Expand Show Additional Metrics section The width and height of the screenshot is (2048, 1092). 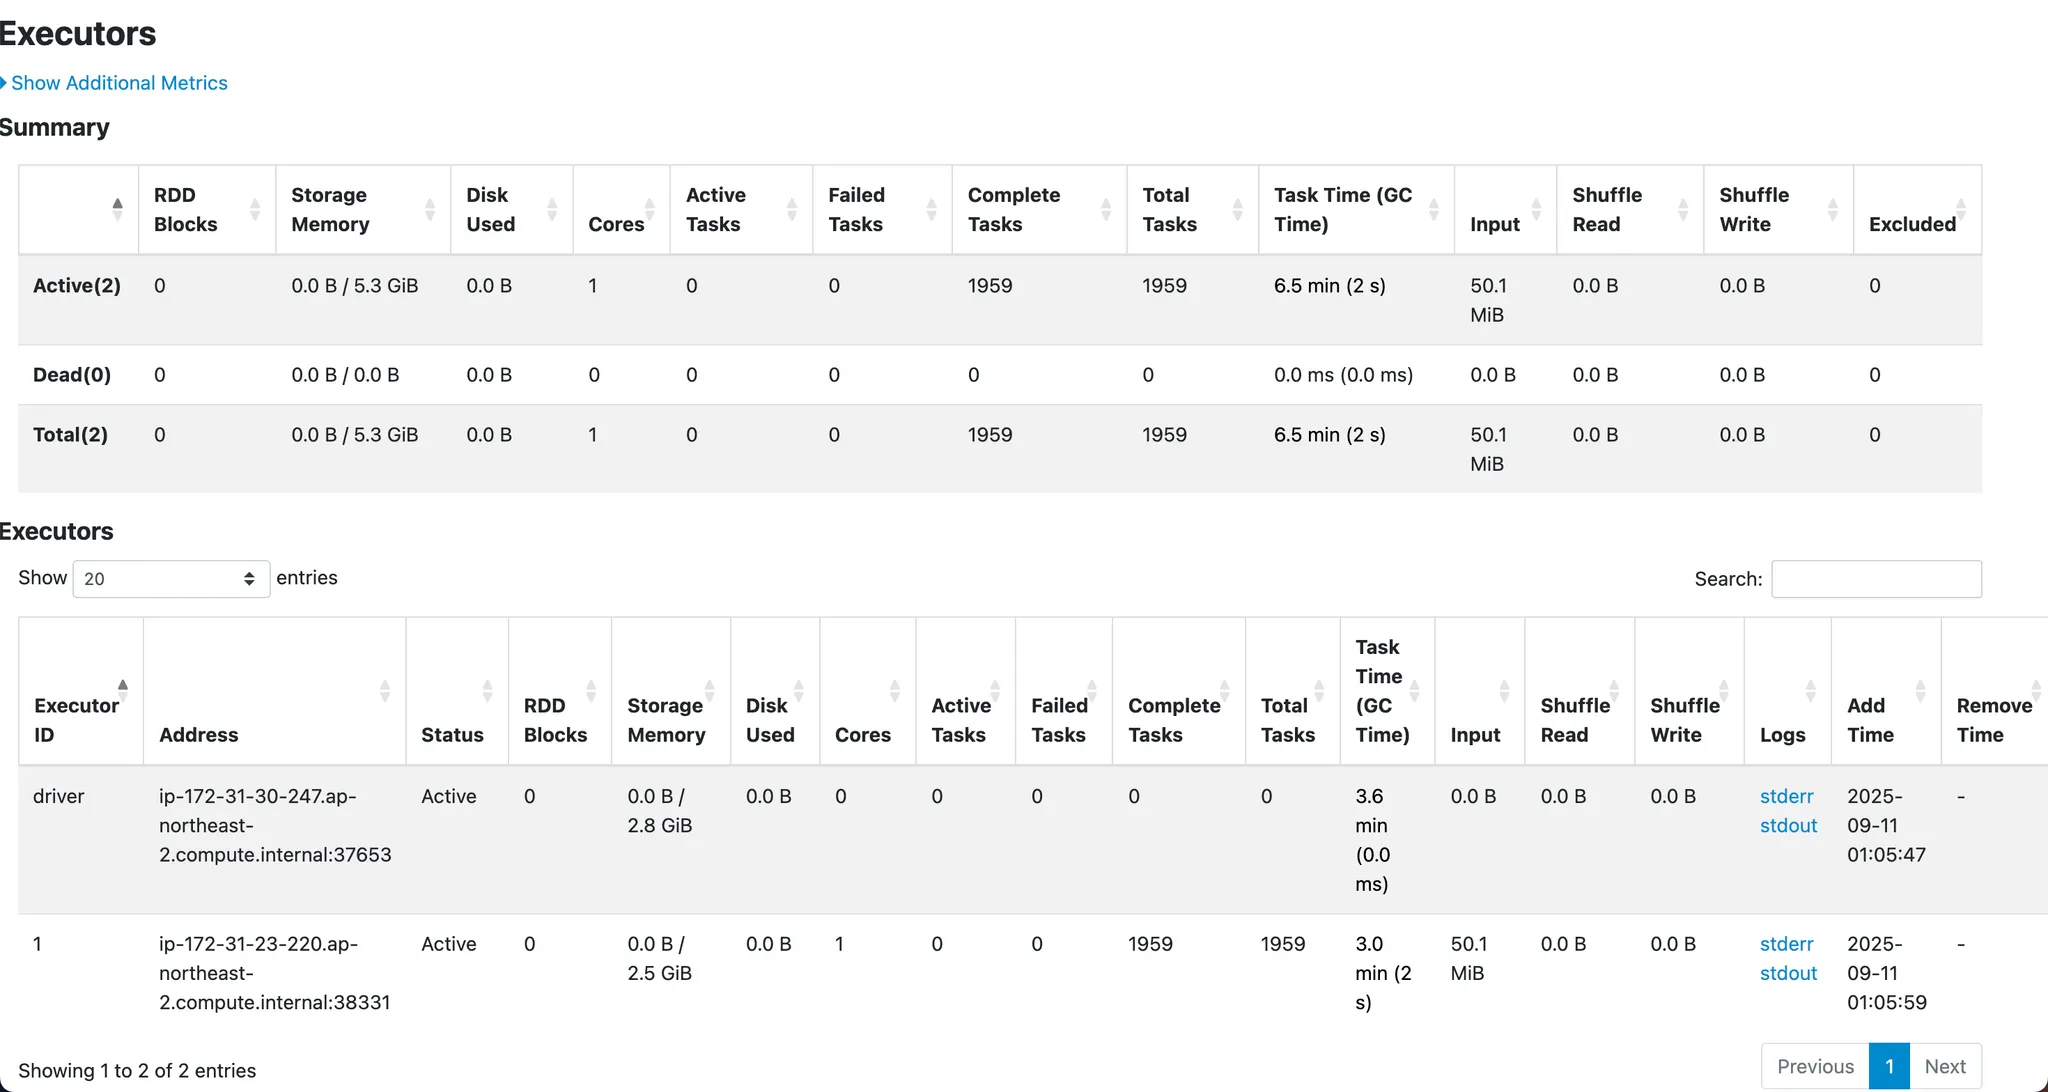coord(118,83)
